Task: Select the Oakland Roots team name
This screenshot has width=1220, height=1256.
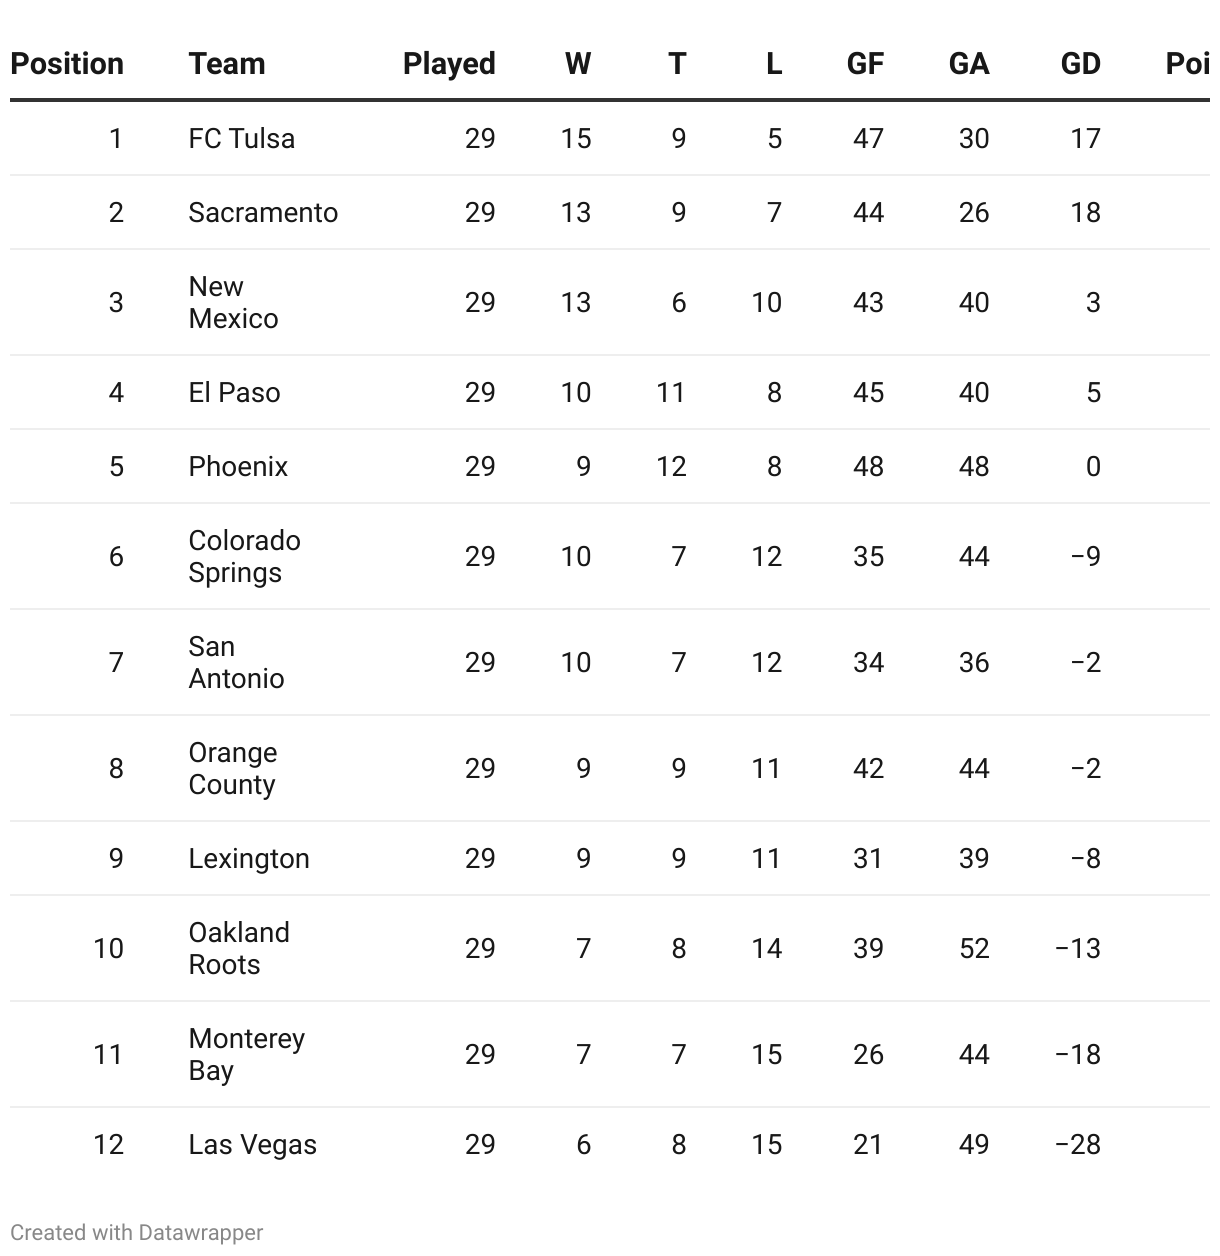Action: [x=239, y=948]
